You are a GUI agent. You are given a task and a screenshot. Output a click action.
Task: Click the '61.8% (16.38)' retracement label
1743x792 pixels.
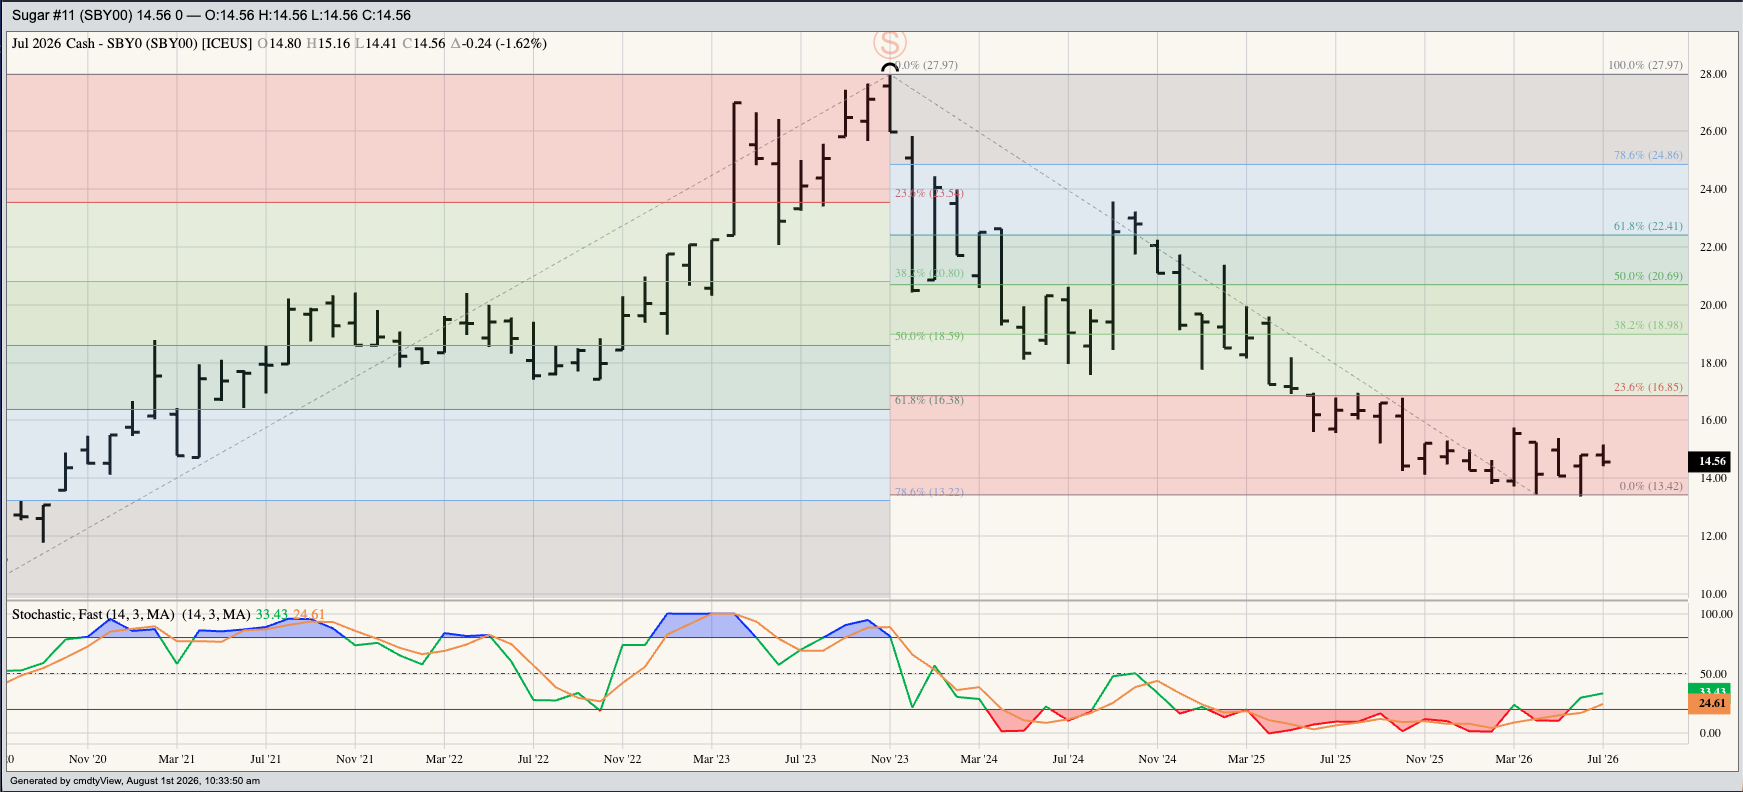click(929, 400)
